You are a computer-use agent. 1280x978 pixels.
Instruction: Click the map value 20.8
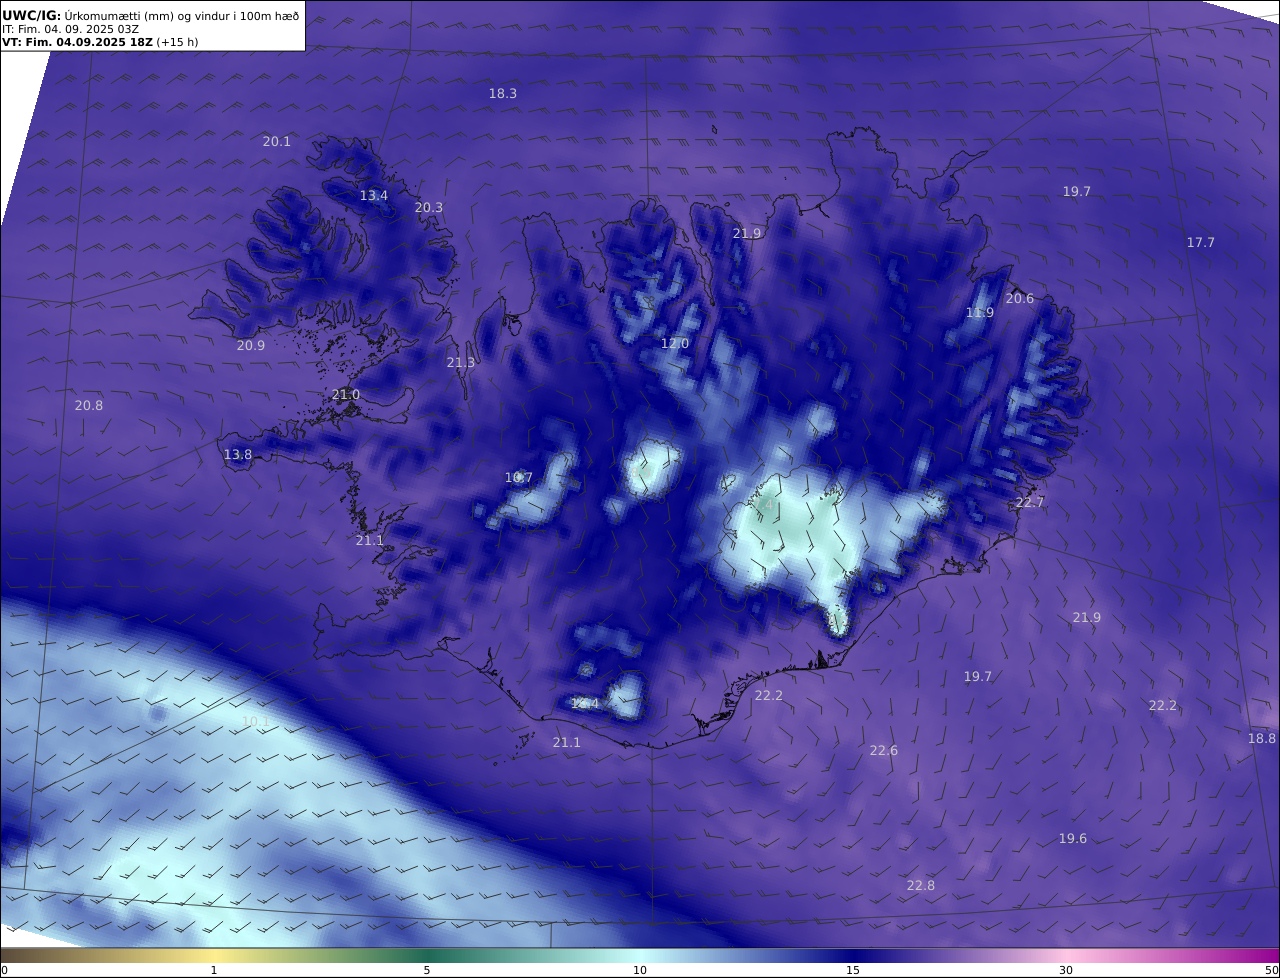click(89, 405)
